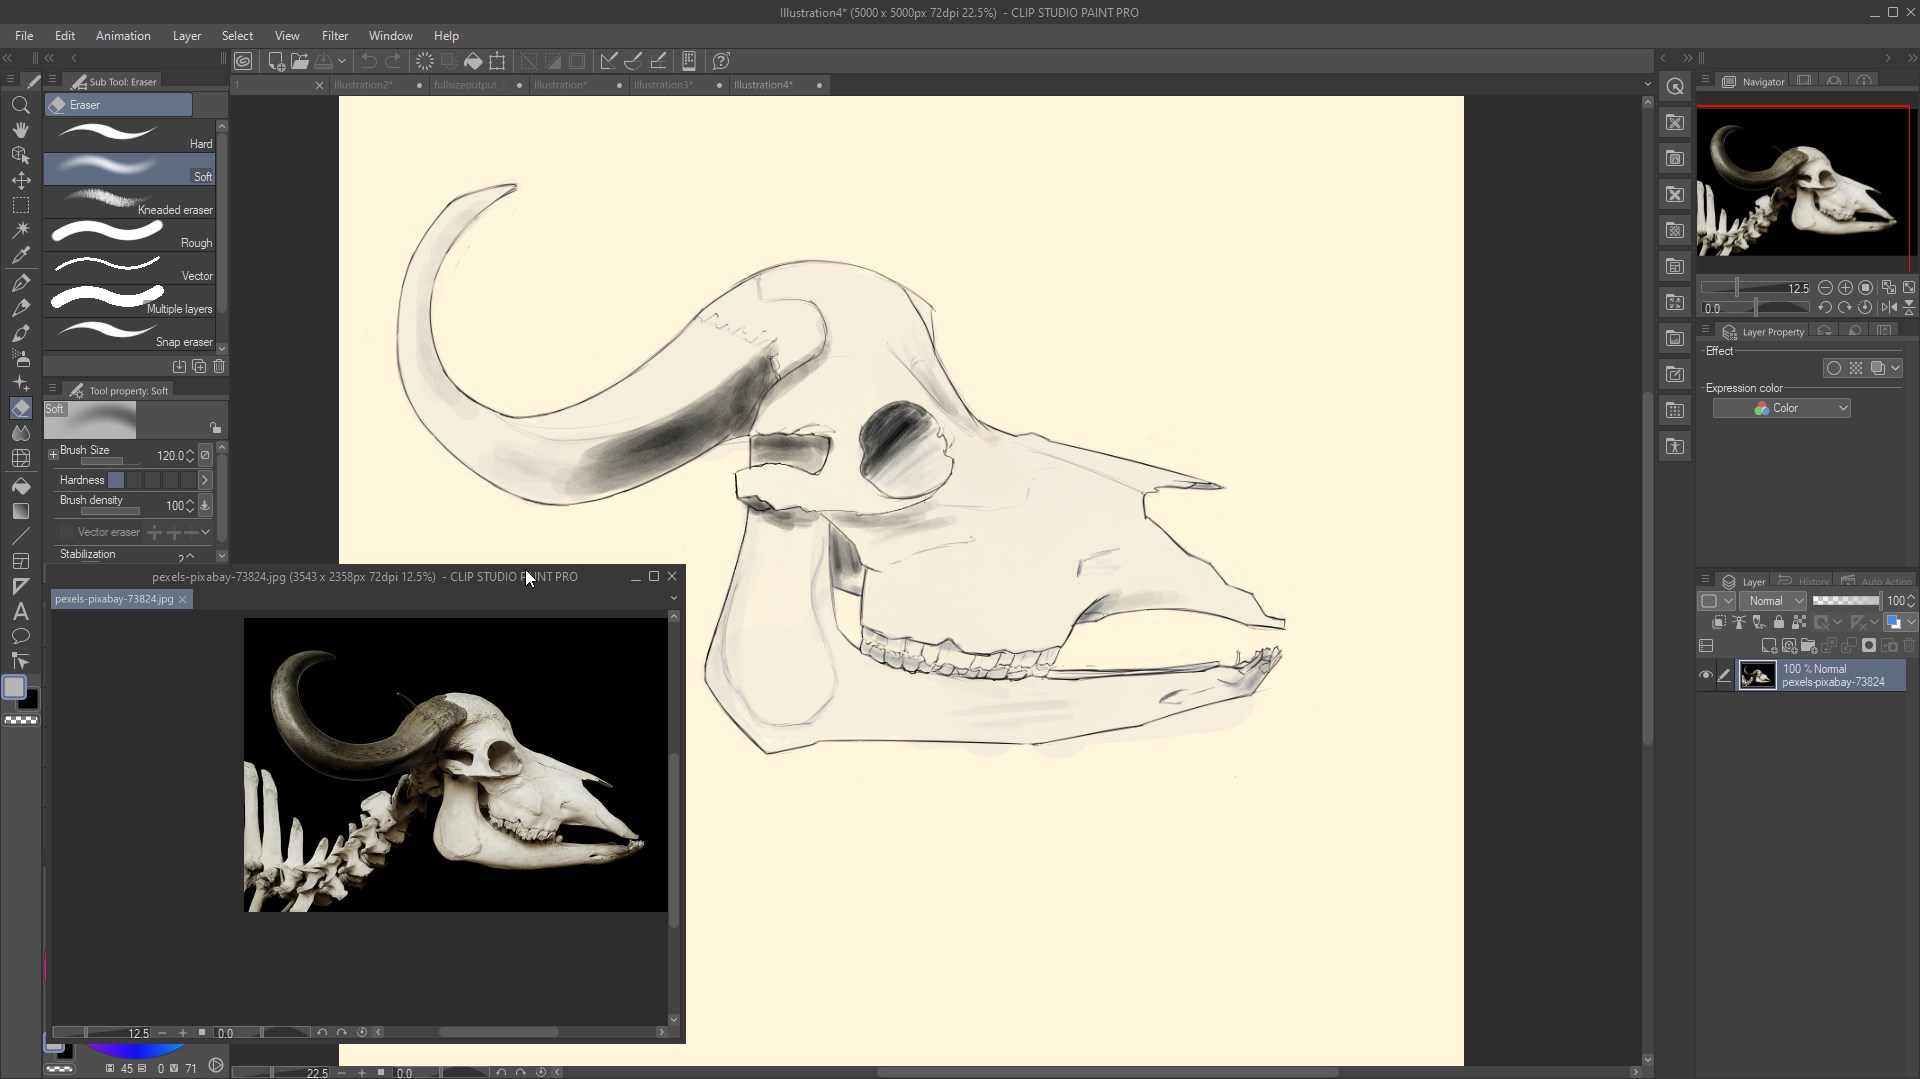Toggle Tone effect in Layer Property
This screenshot has width=1920, height=1079.
click(x=1856, y=368)
